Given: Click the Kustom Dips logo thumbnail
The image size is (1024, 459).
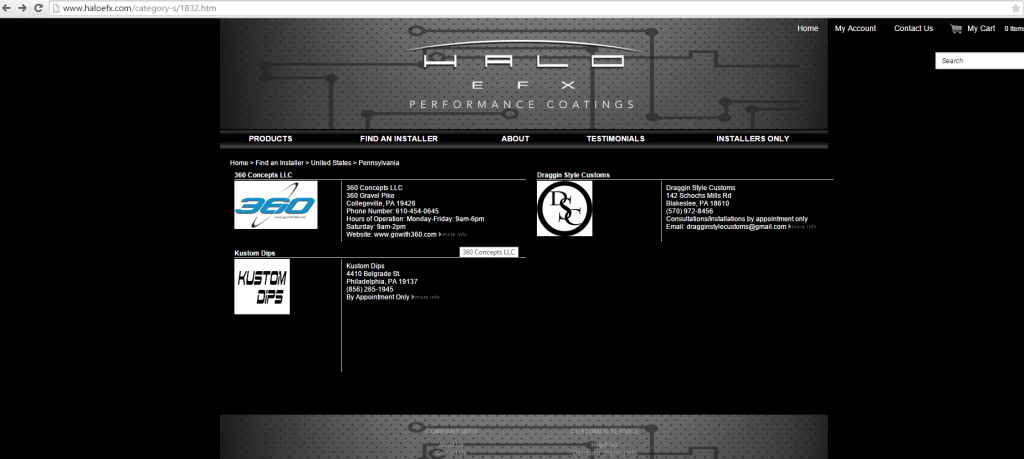Looking at the screenshot, I should pos(262,287).
